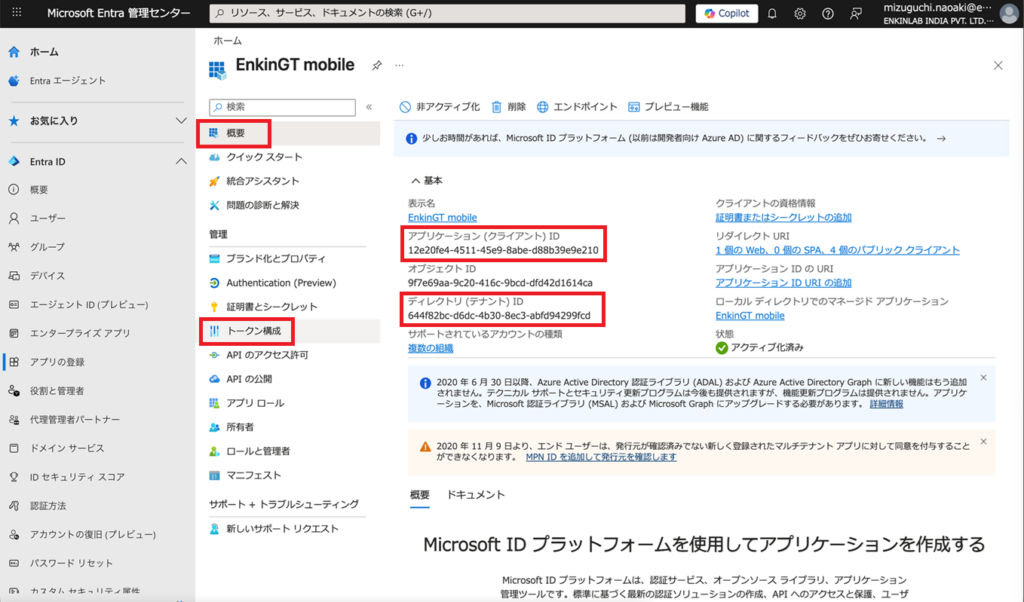Viewport: 1024px width, 602px height.
Task: Select 証明書とシークレット menu item
Action: [x=271, y=307]
